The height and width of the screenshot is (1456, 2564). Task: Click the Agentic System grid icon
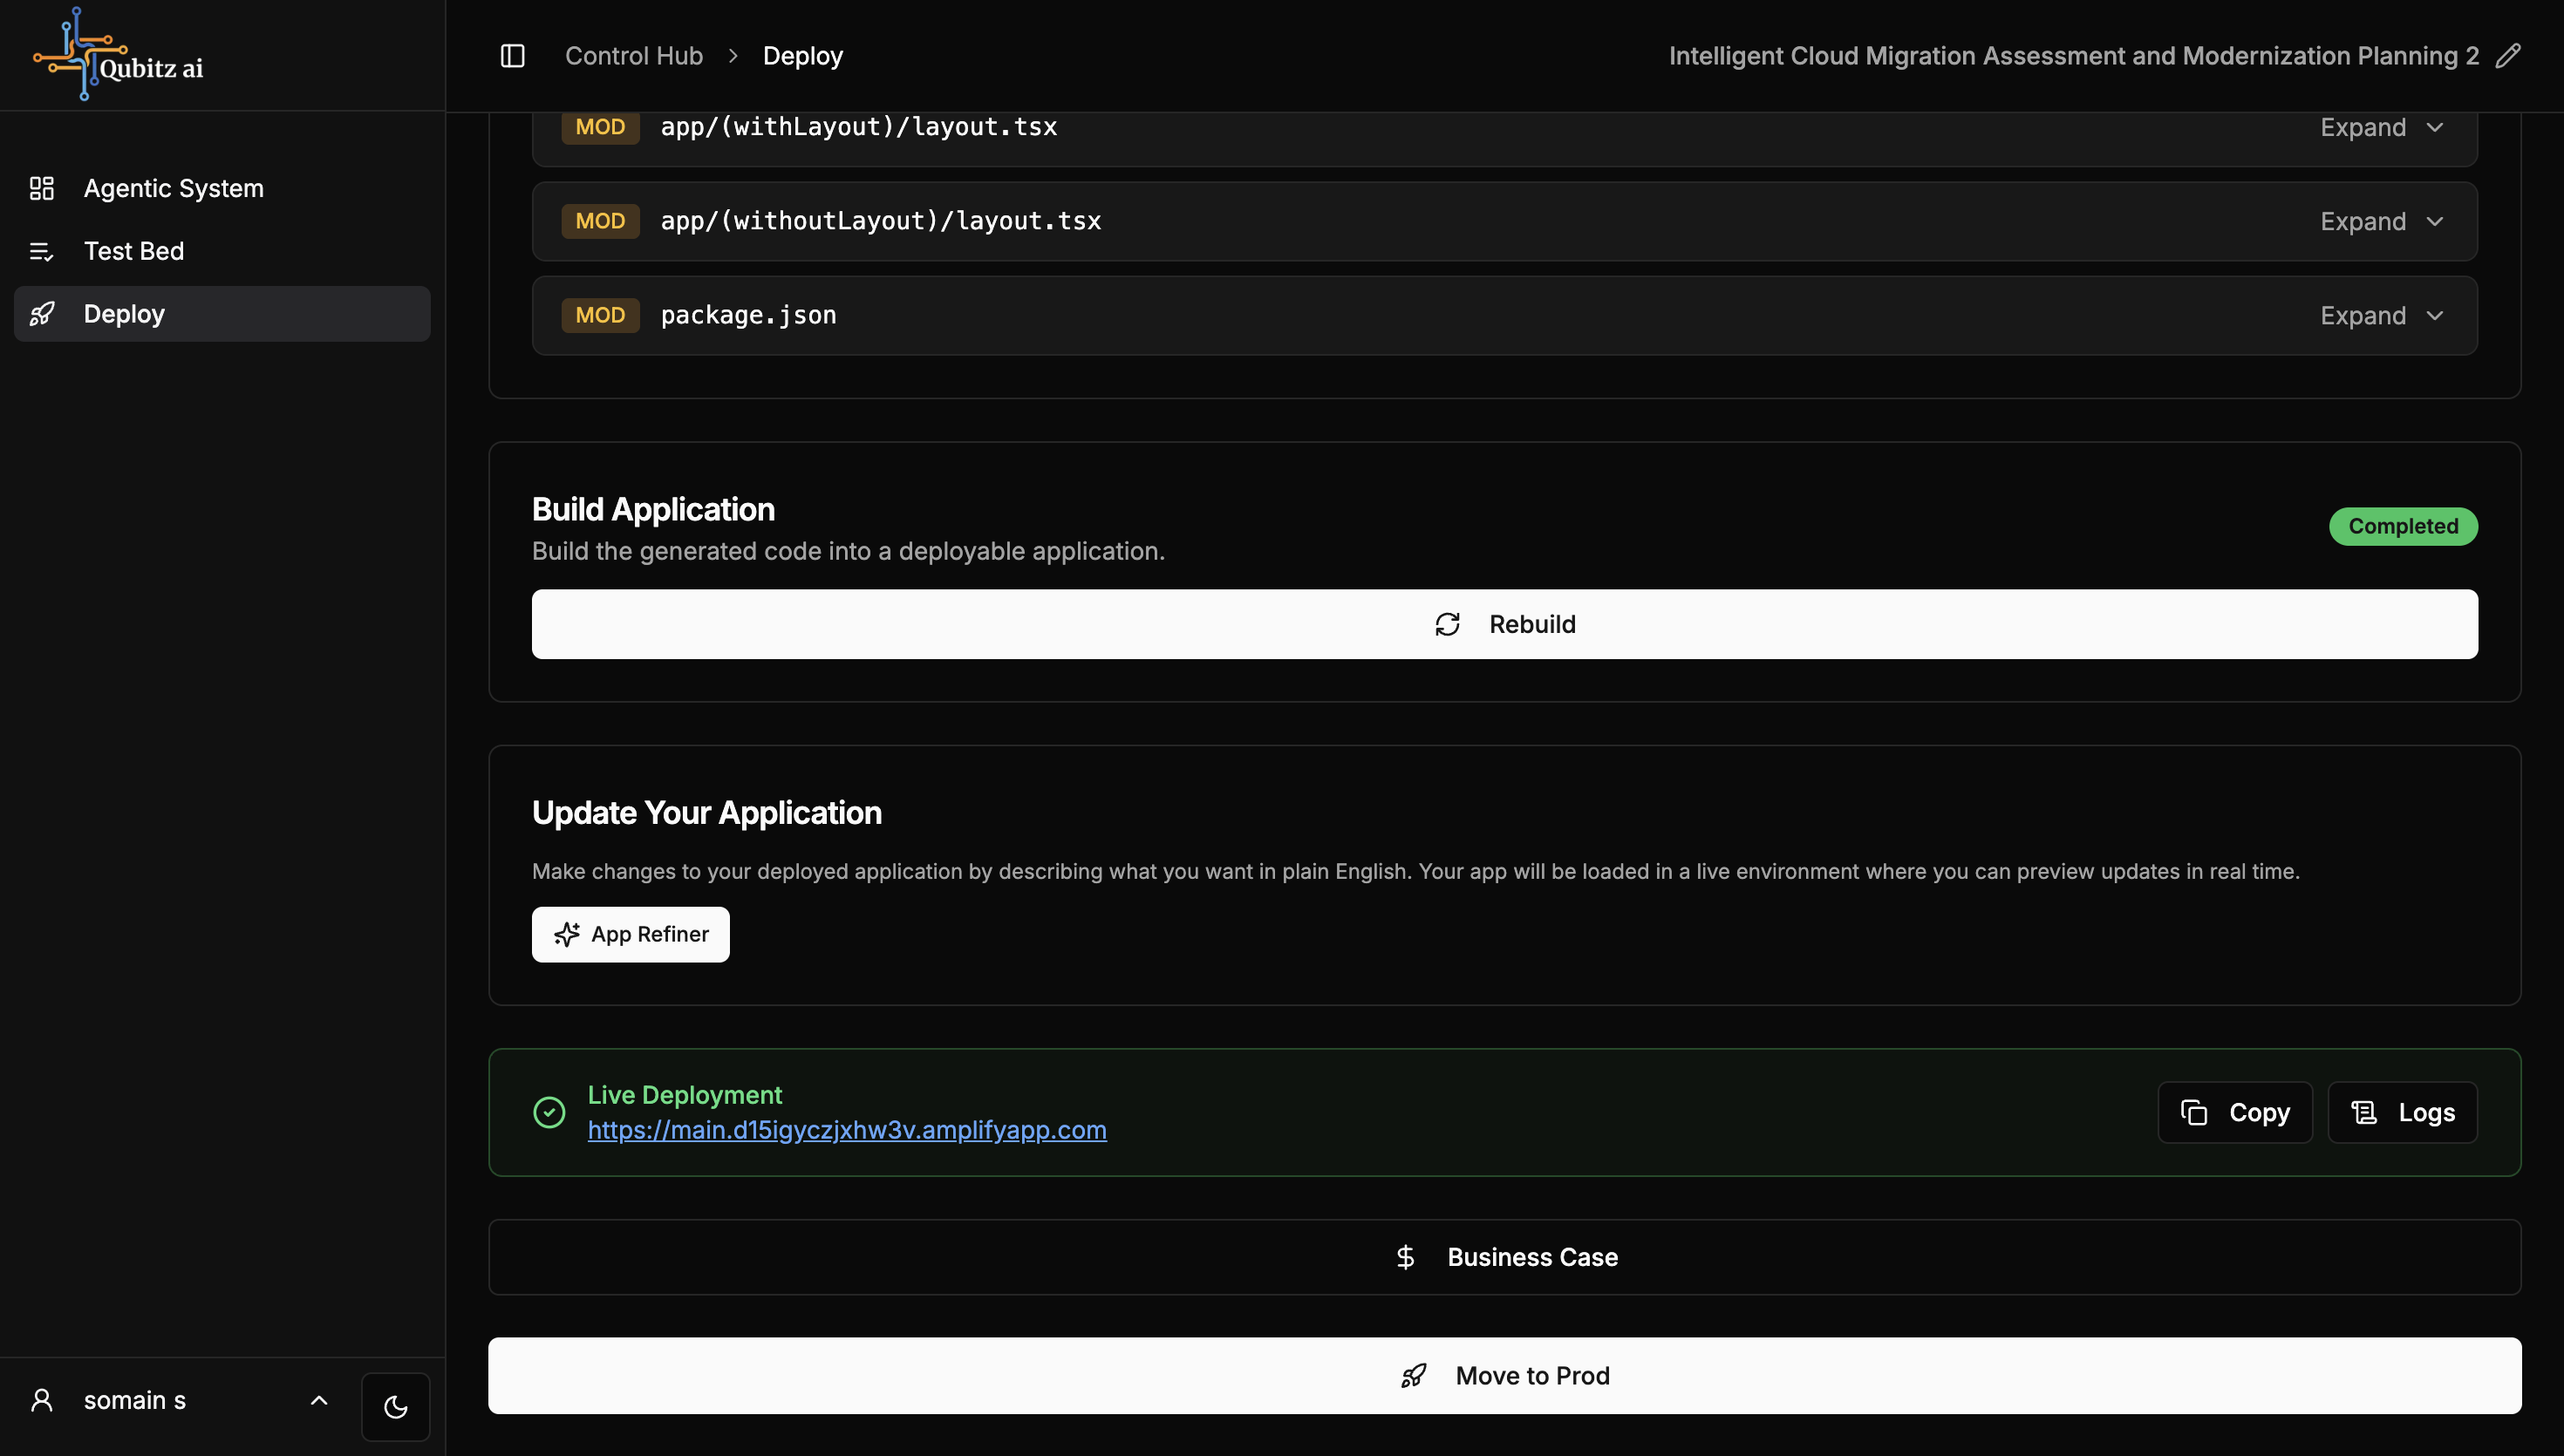point(42,188)
